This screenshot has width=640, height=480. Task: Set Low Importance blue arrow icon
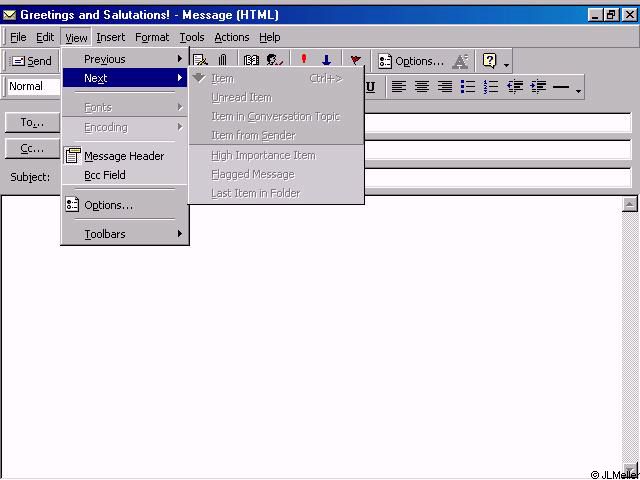tap(326, 61)
